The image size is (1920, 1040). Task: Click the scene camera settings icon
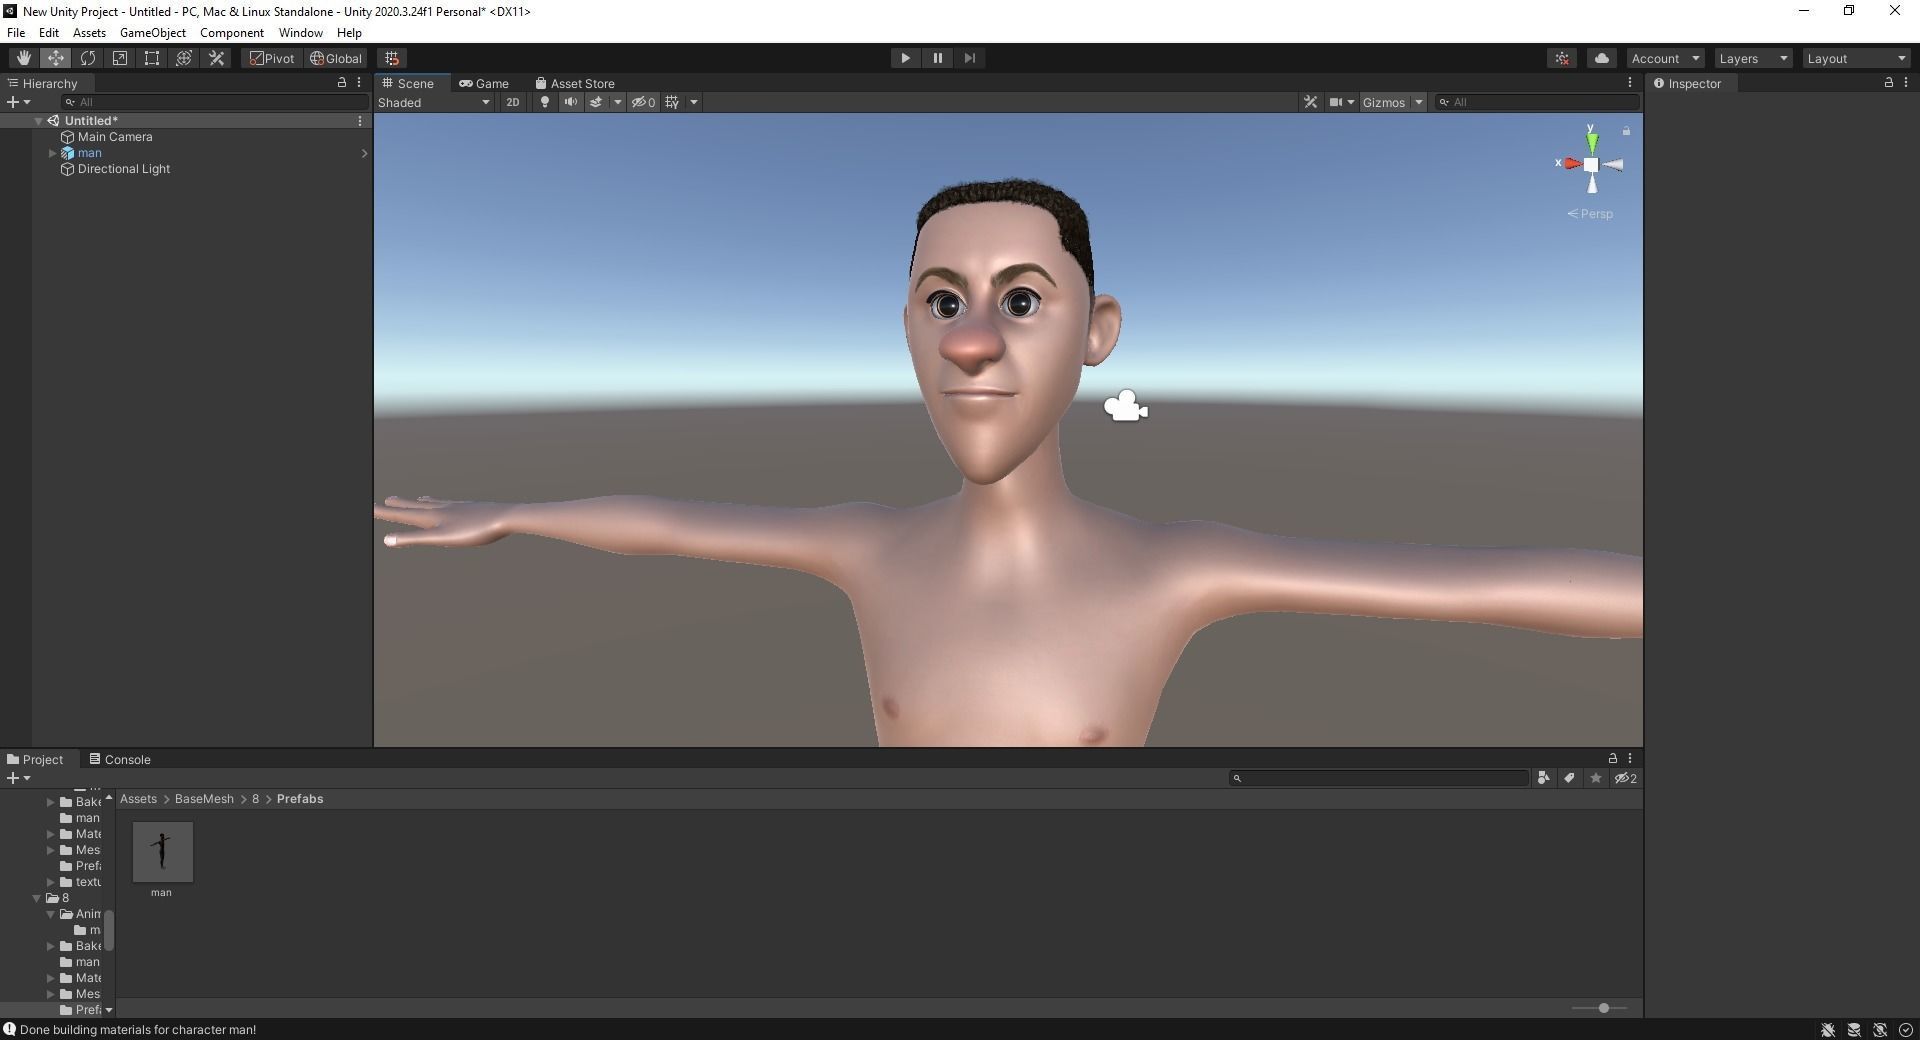[1335, 102]
